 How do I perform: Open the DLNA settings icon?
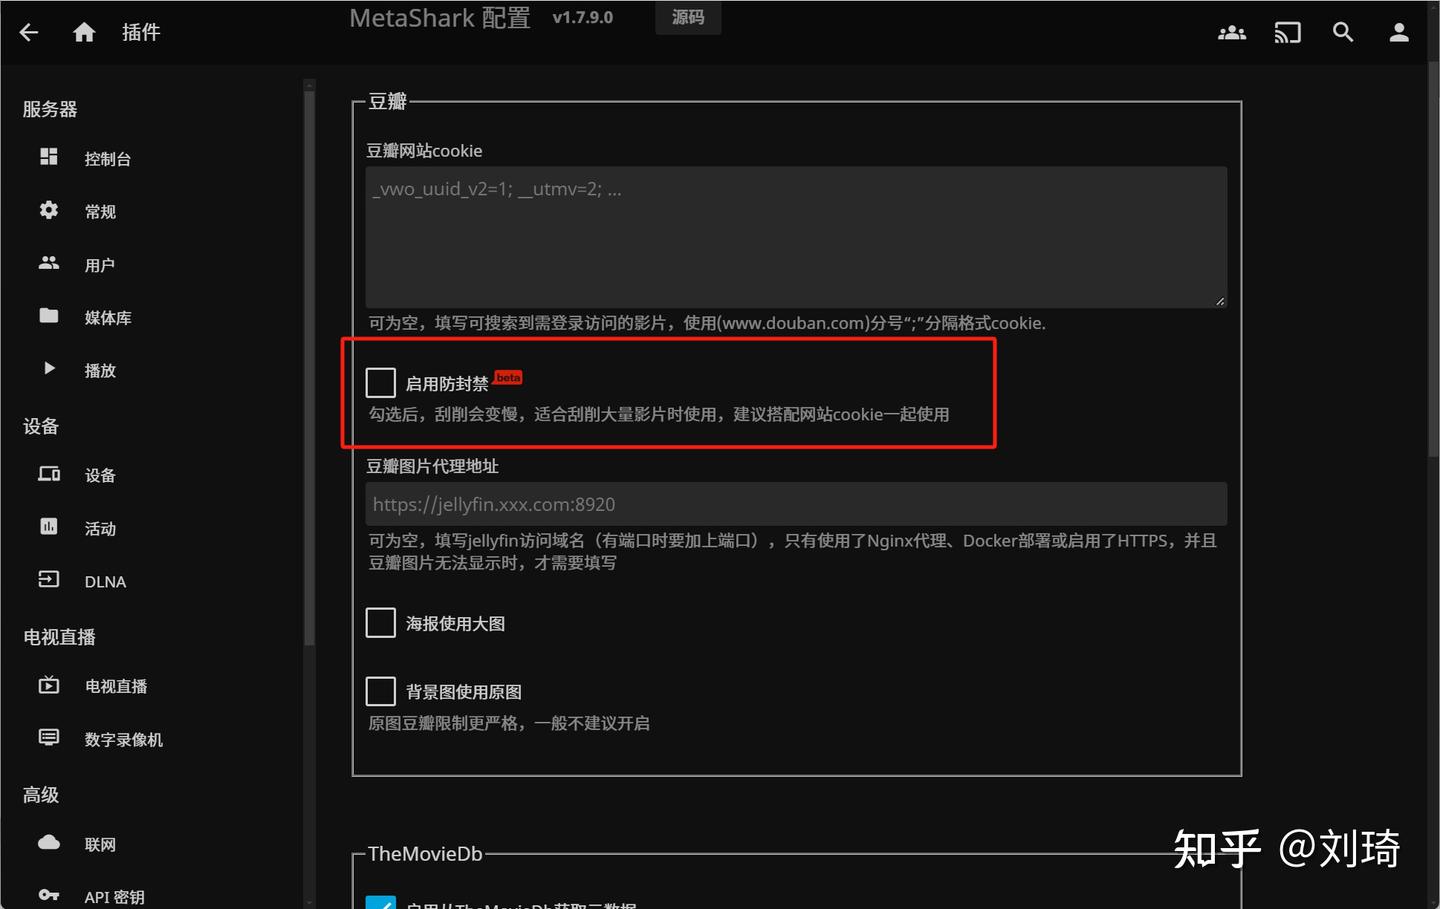click(x=48, y=580)
